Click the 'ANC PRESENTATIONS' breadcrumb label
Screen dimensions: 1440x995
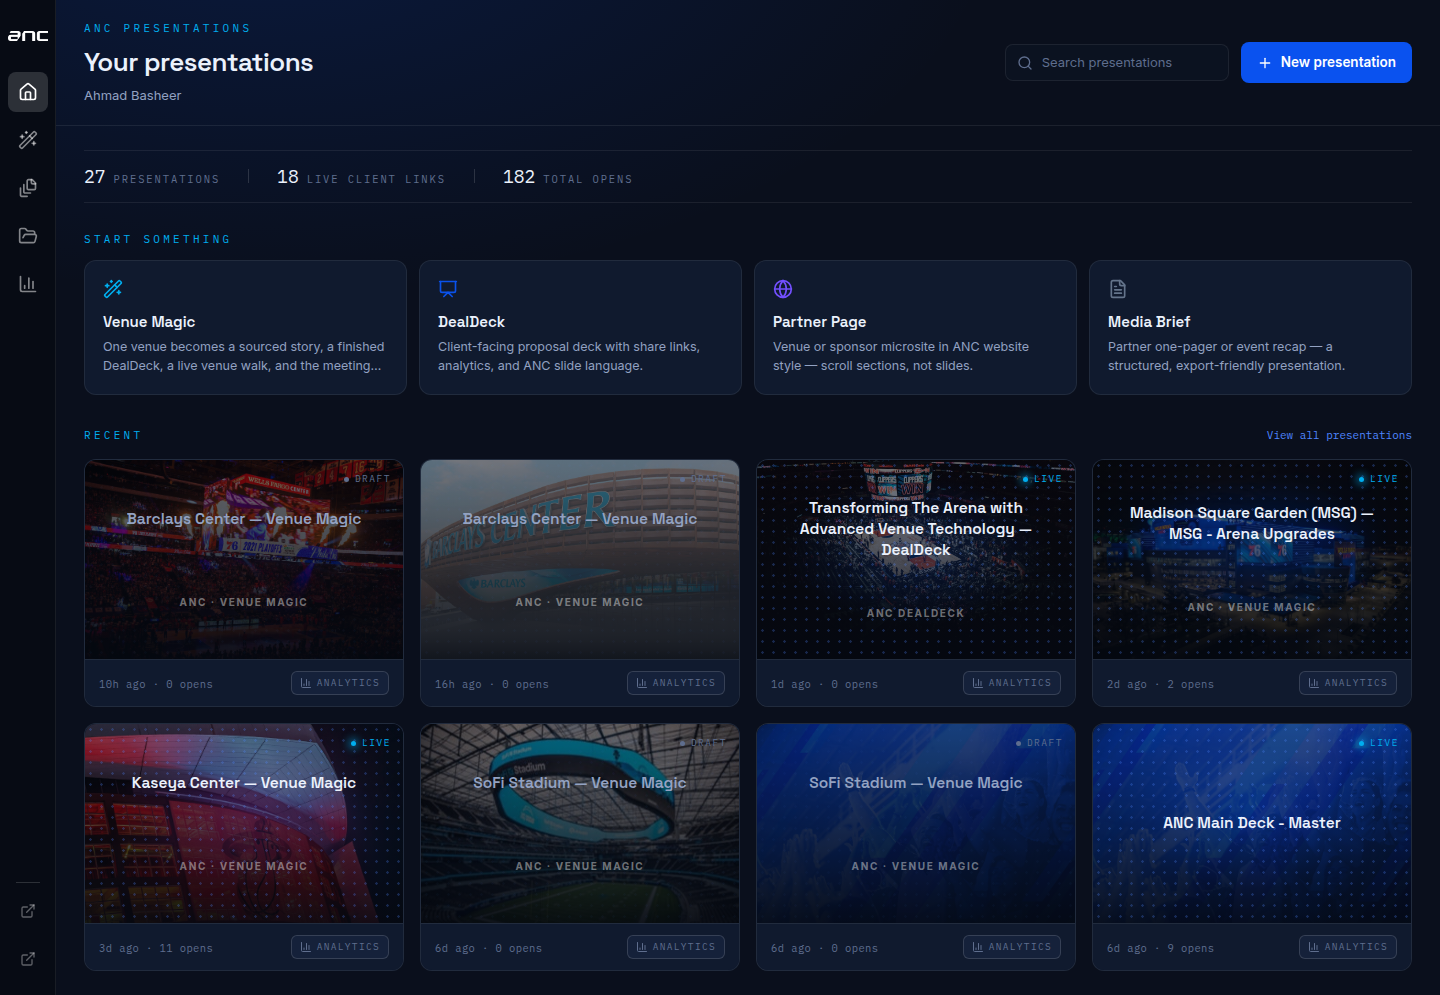coord(167,28)
